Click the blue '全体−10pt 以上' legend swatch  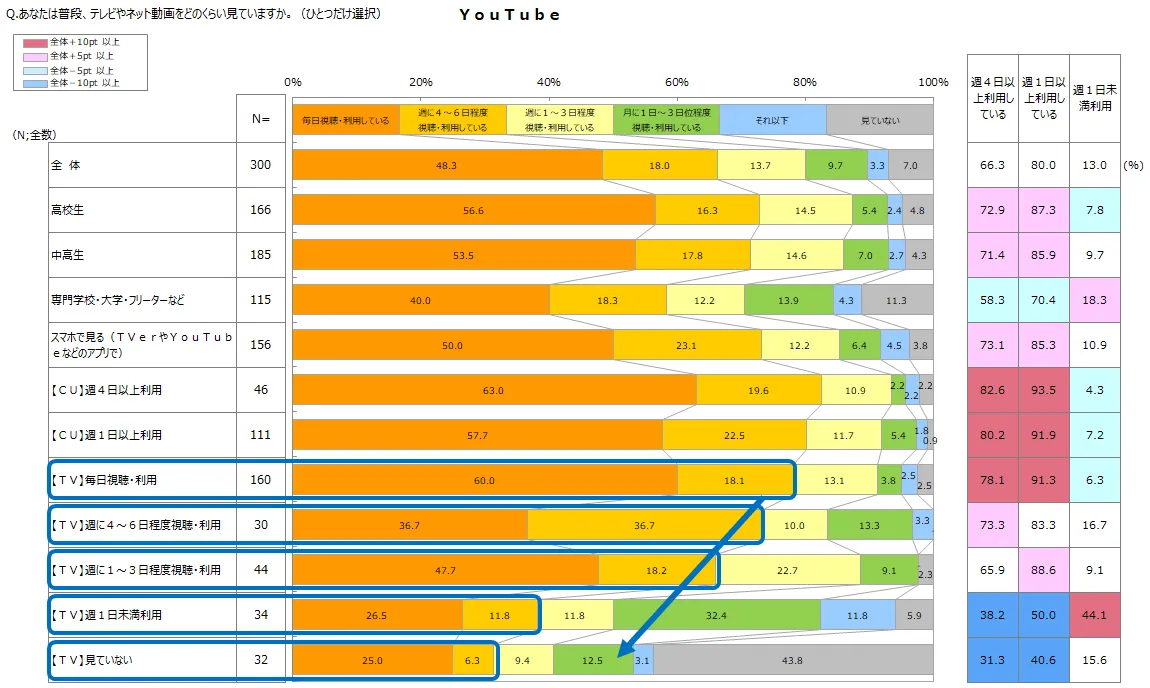[x=35, y=84]
